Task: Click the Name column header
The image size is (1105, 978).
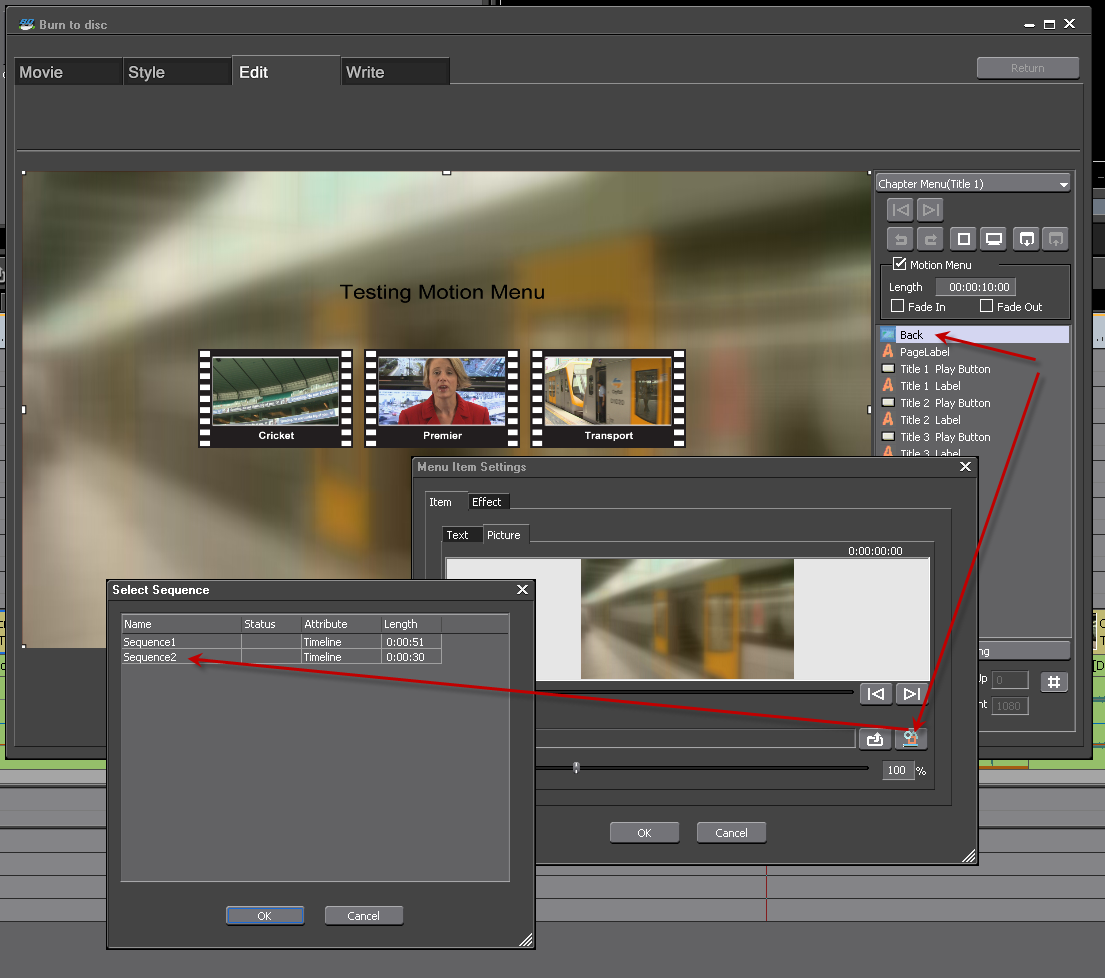Action: click(181, 624)
